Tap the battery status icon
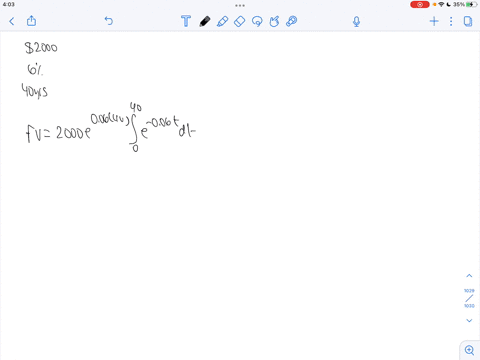Image resolution: width=480 pixels, height=360 pixels. coord(472,5)
